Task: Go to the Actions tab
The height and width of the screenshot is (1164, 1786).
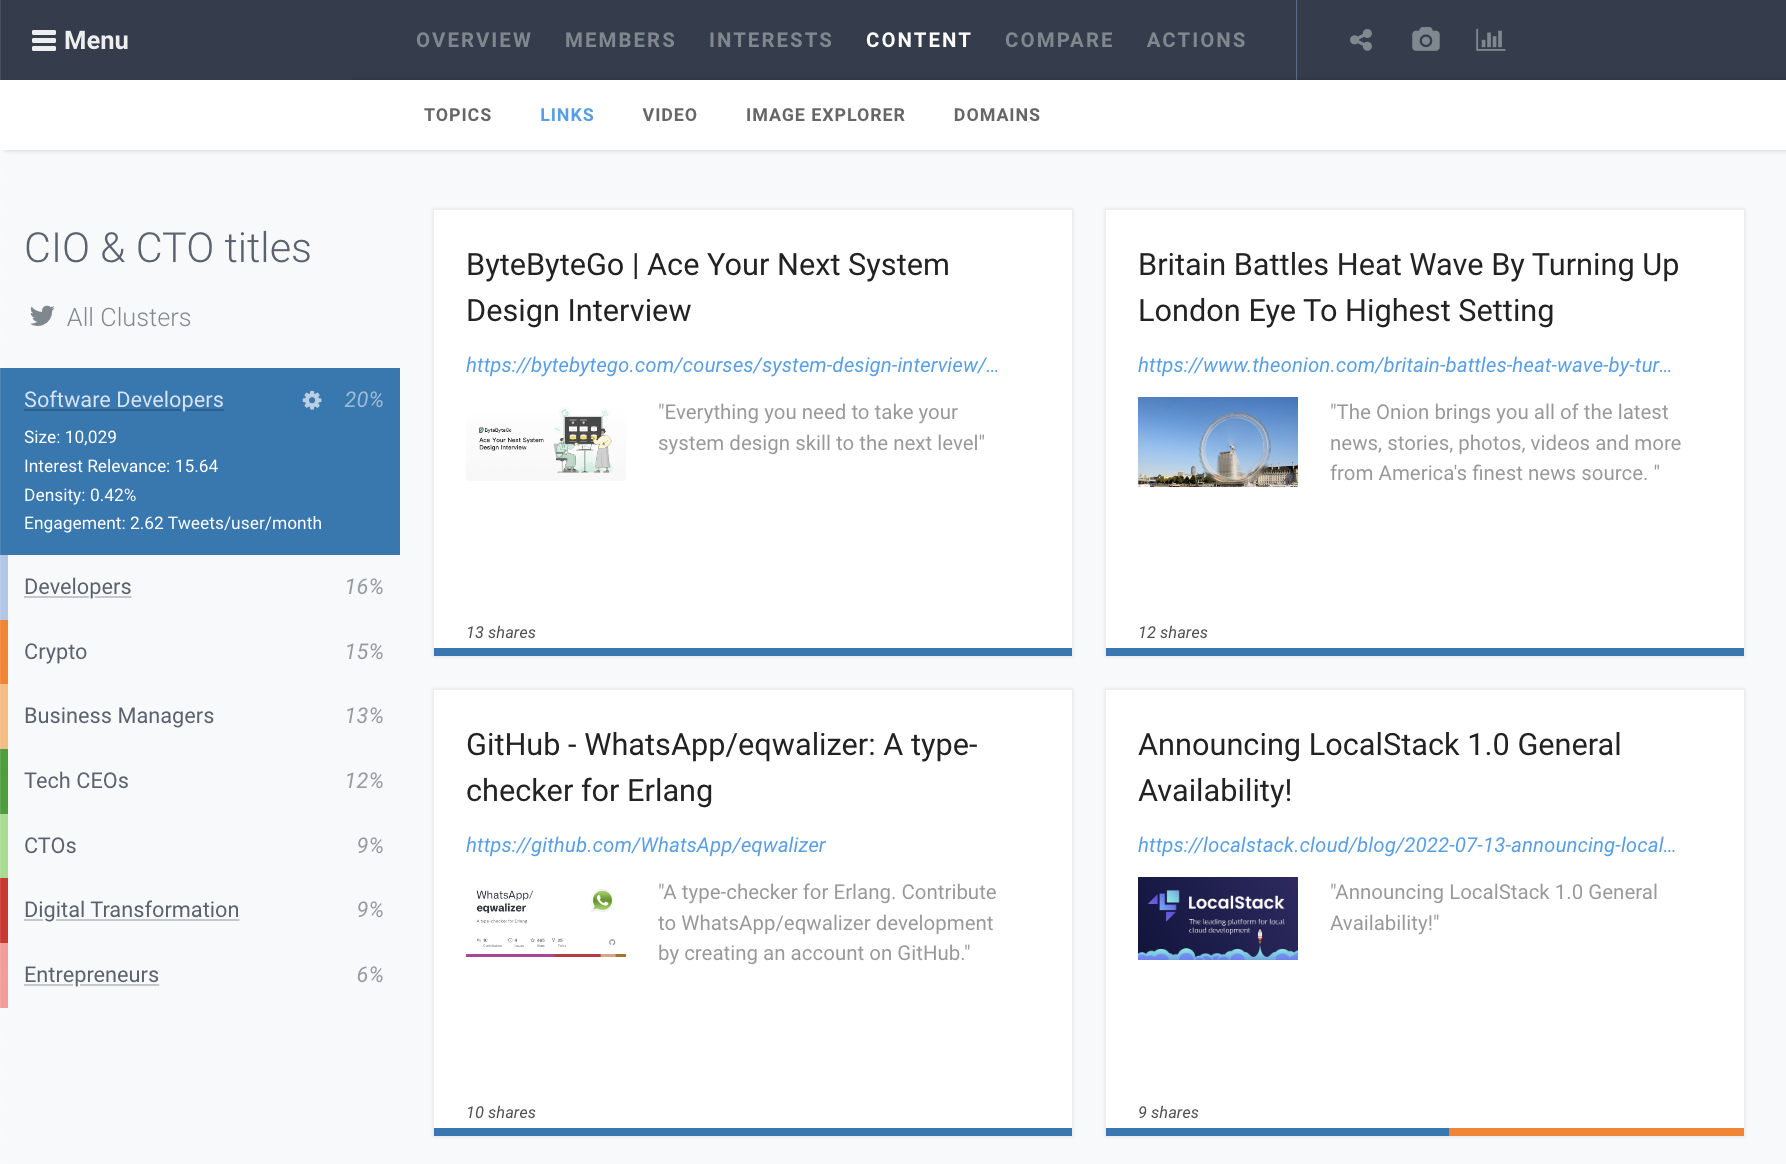Action: pos(1196,40)
